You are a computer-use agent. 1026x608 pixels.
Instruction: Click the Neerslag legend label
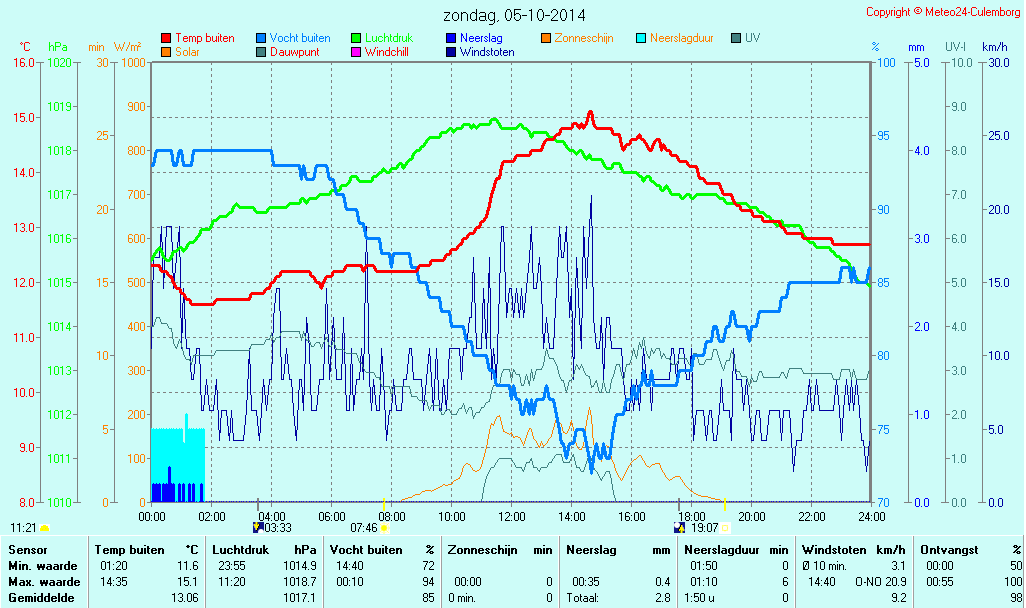[481, 38]
